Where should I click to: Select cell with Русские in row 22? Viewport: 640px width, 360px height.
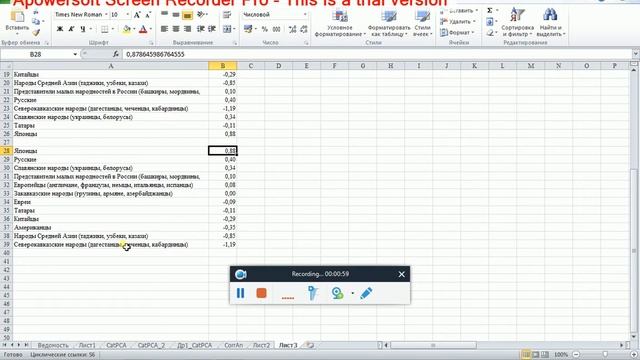pos(110,100)
